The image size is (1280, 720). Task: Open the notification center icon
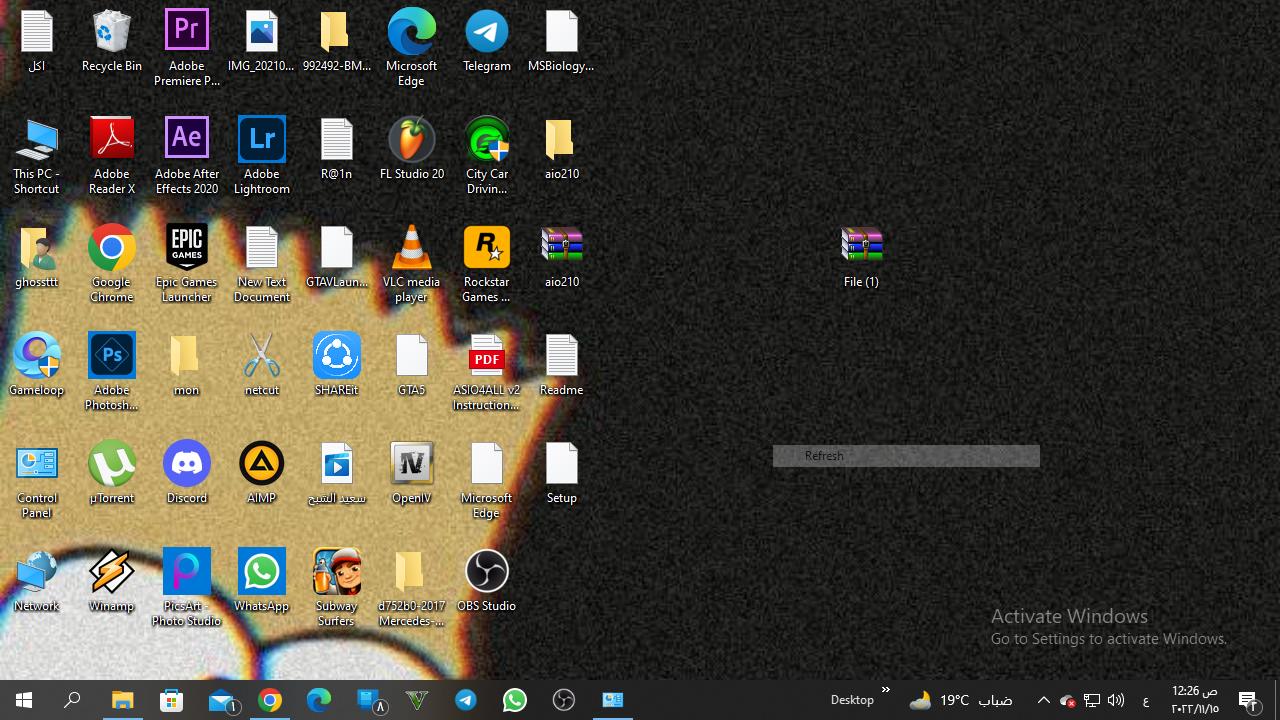[x=1248, y=701]
